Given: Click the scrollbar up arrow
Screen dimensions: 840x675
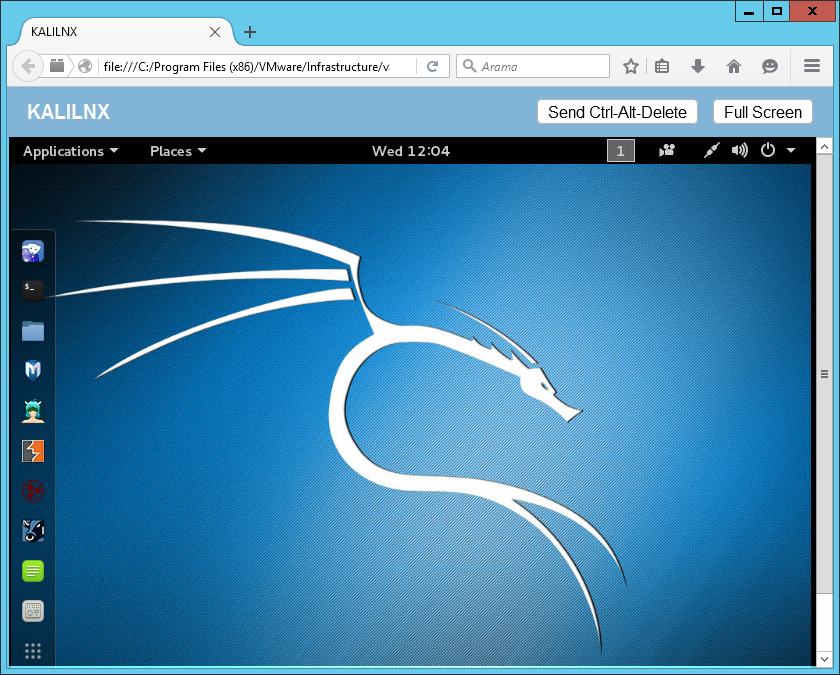Looking at the screenshot, I should point(824,146).
